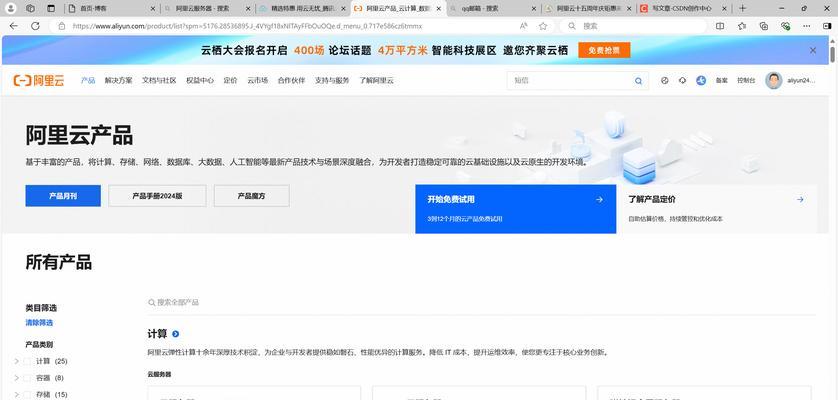
Task: Open a new tab with the plus icon
Action: coord(742,8)
